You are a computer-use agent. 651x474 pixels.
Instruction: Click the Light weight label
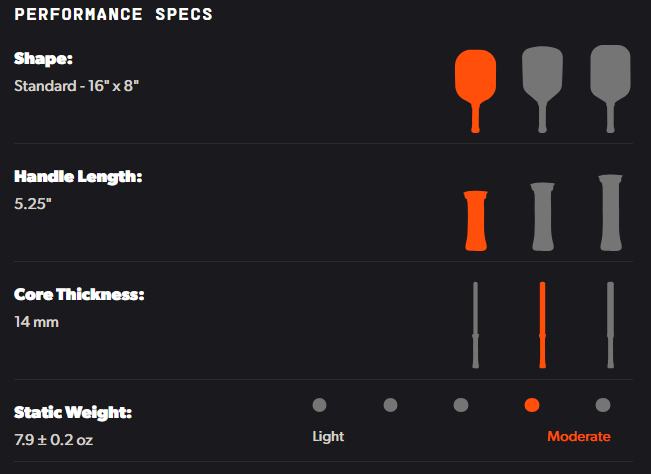(x=328, y=437)
